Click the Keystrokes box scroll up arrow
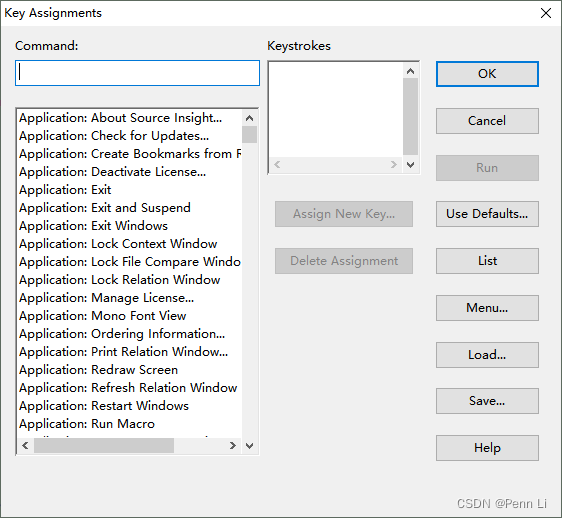This screenshot has width=562, height=518. pyautogui.click(x=410, y=71)
